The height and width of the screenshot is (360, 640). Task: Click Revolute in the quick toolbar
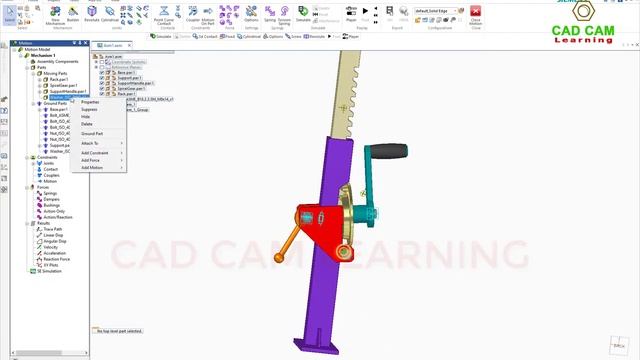coord(314,37)
